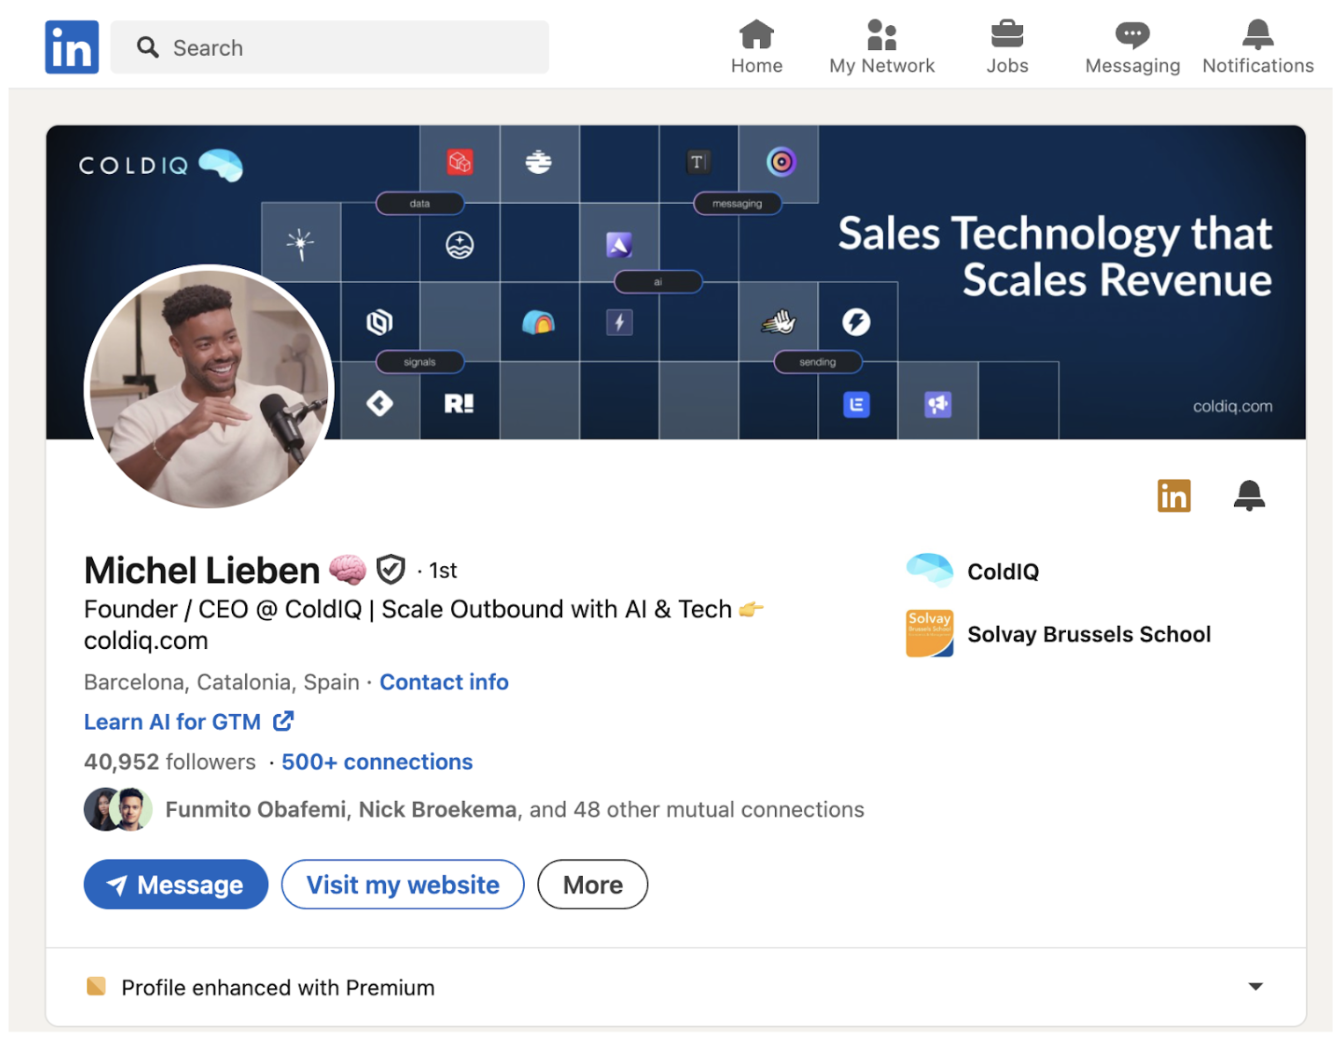Image resolution: width=1336 pixels, height=1040 pixels.
Task: Open the ColdIQ company link
Action: (x=1003, y=571)
